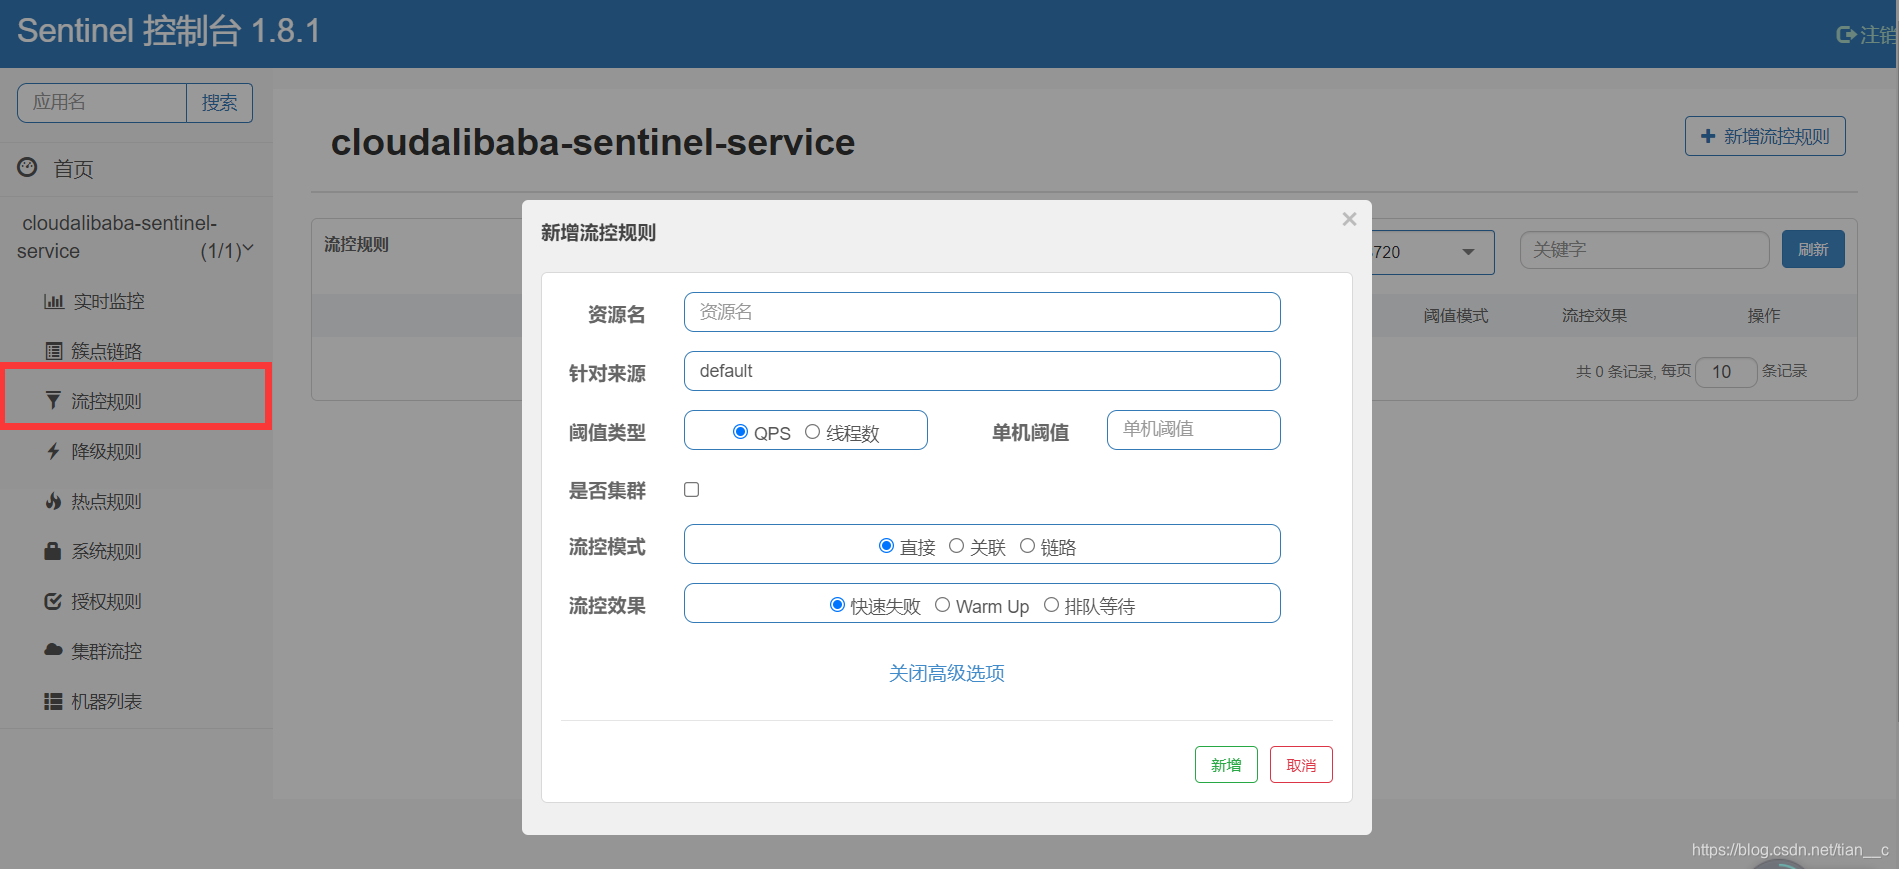Image resolution: width=1899 pixels, height=869 pixels.
Task: Click the 资源名 input field
Action: tap(982, 312)
